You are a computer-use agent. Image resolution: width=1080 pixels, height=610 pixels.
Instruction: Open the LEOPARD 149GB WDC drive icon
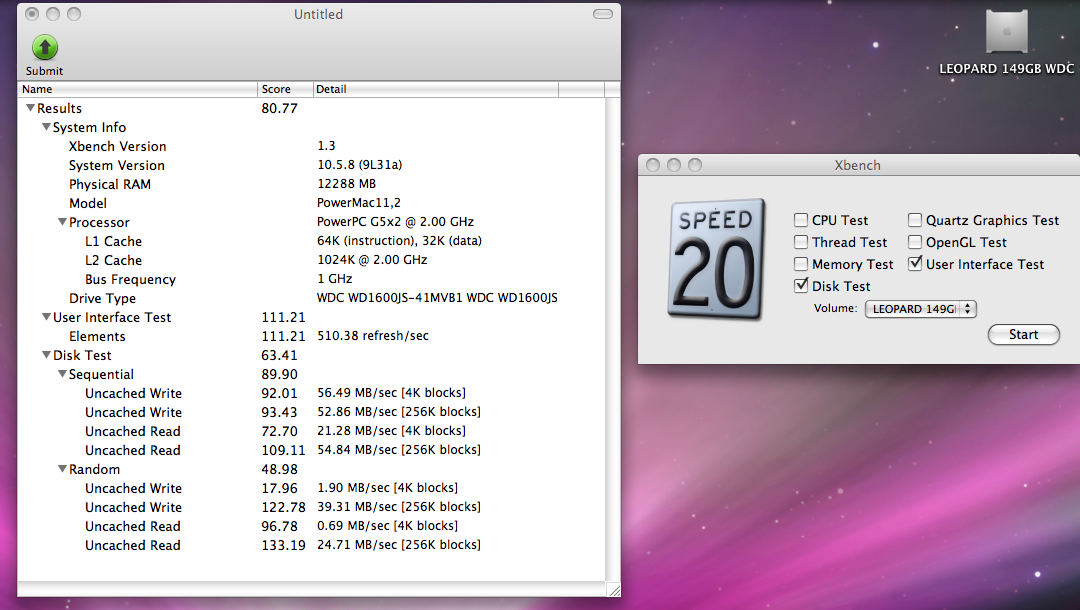click(1006, 31)
